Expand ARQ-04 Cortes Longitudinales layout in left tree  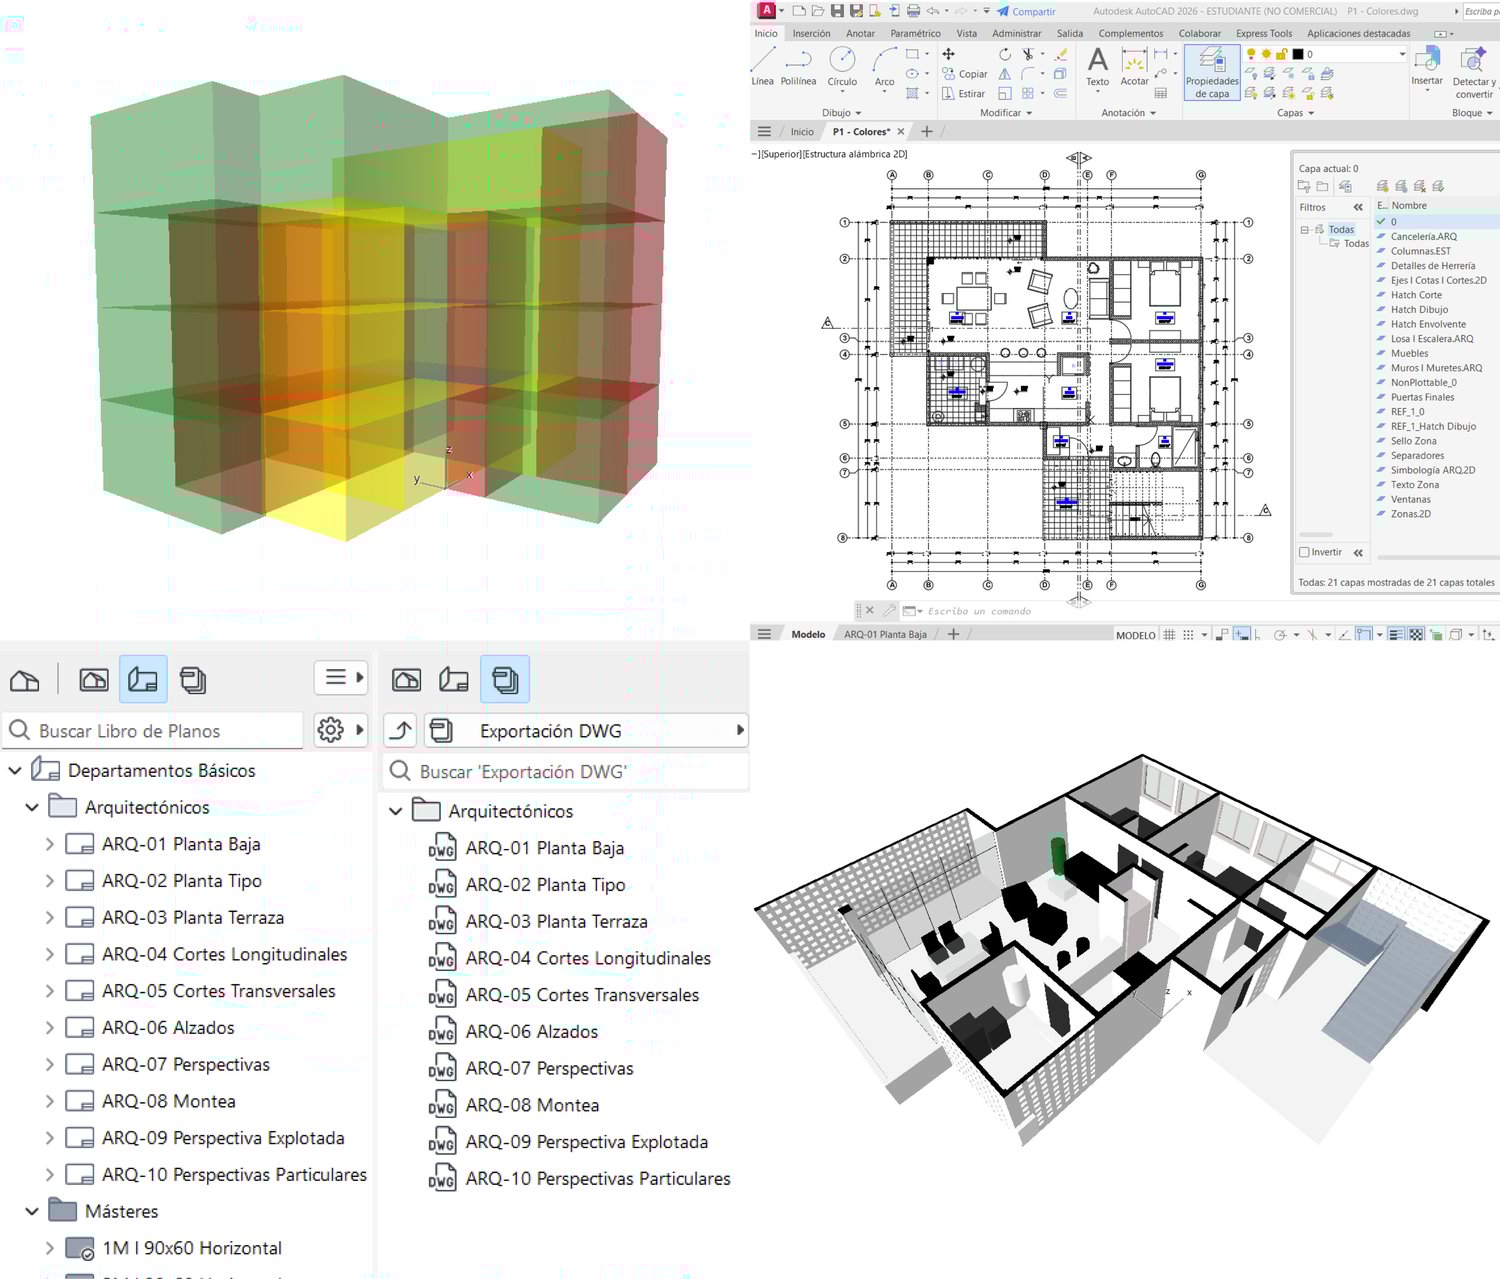[49, 954]
